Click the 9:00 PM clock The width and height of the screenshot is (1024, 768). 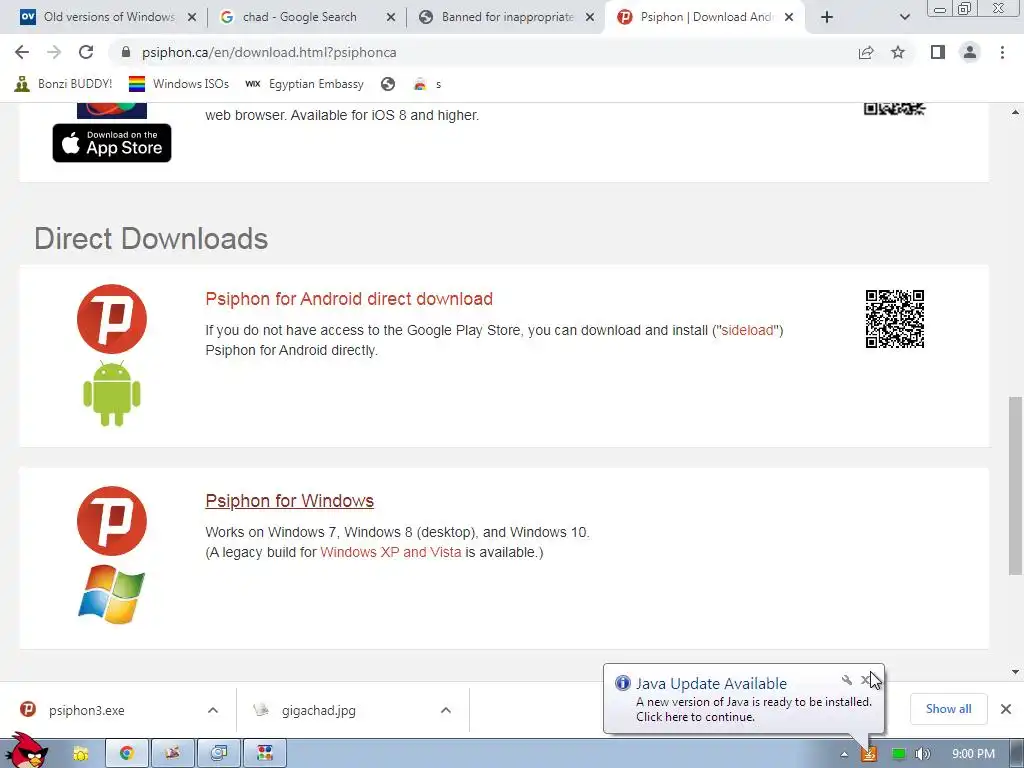973,754
